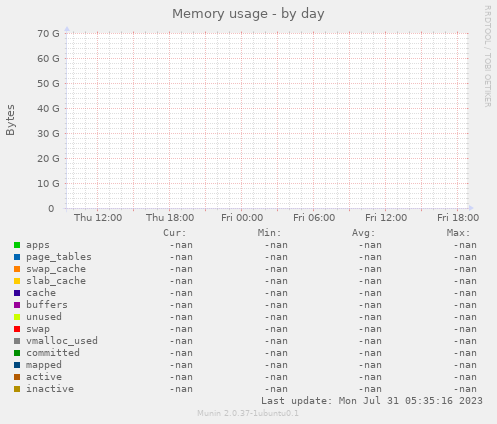Click the '30 G' y-axis tick label
497x424 pixels.
point(48,134)
